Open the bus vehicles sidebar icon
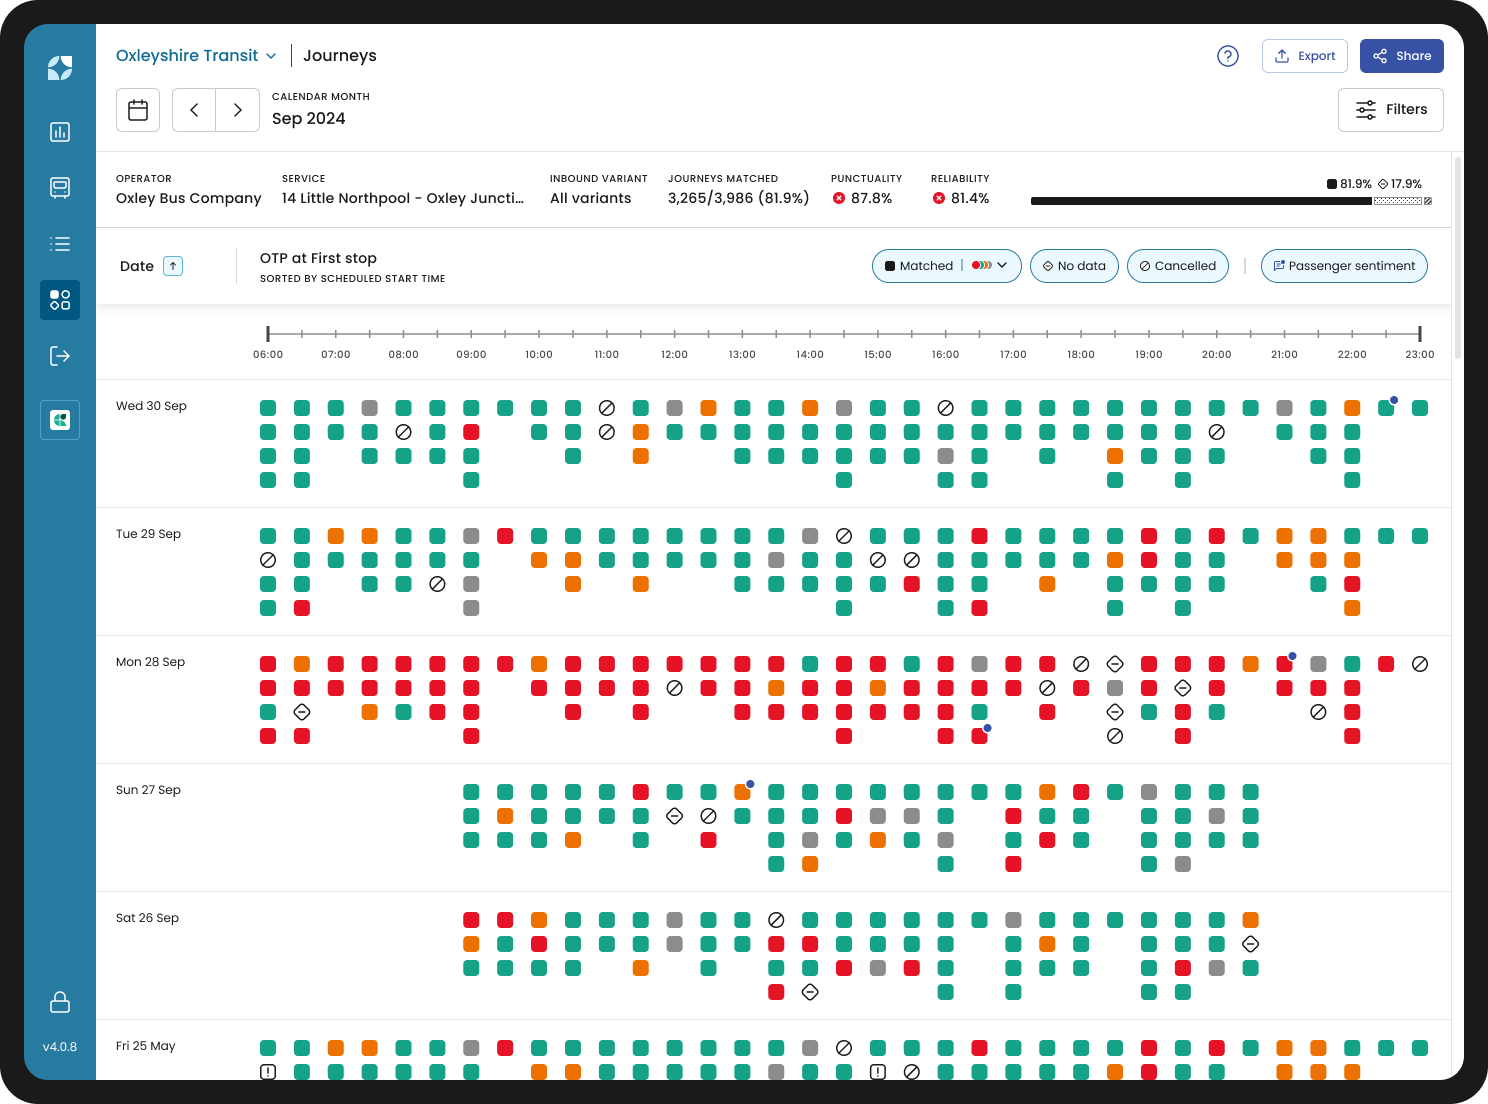The image size is (1488, 1104). click(60, 188)
